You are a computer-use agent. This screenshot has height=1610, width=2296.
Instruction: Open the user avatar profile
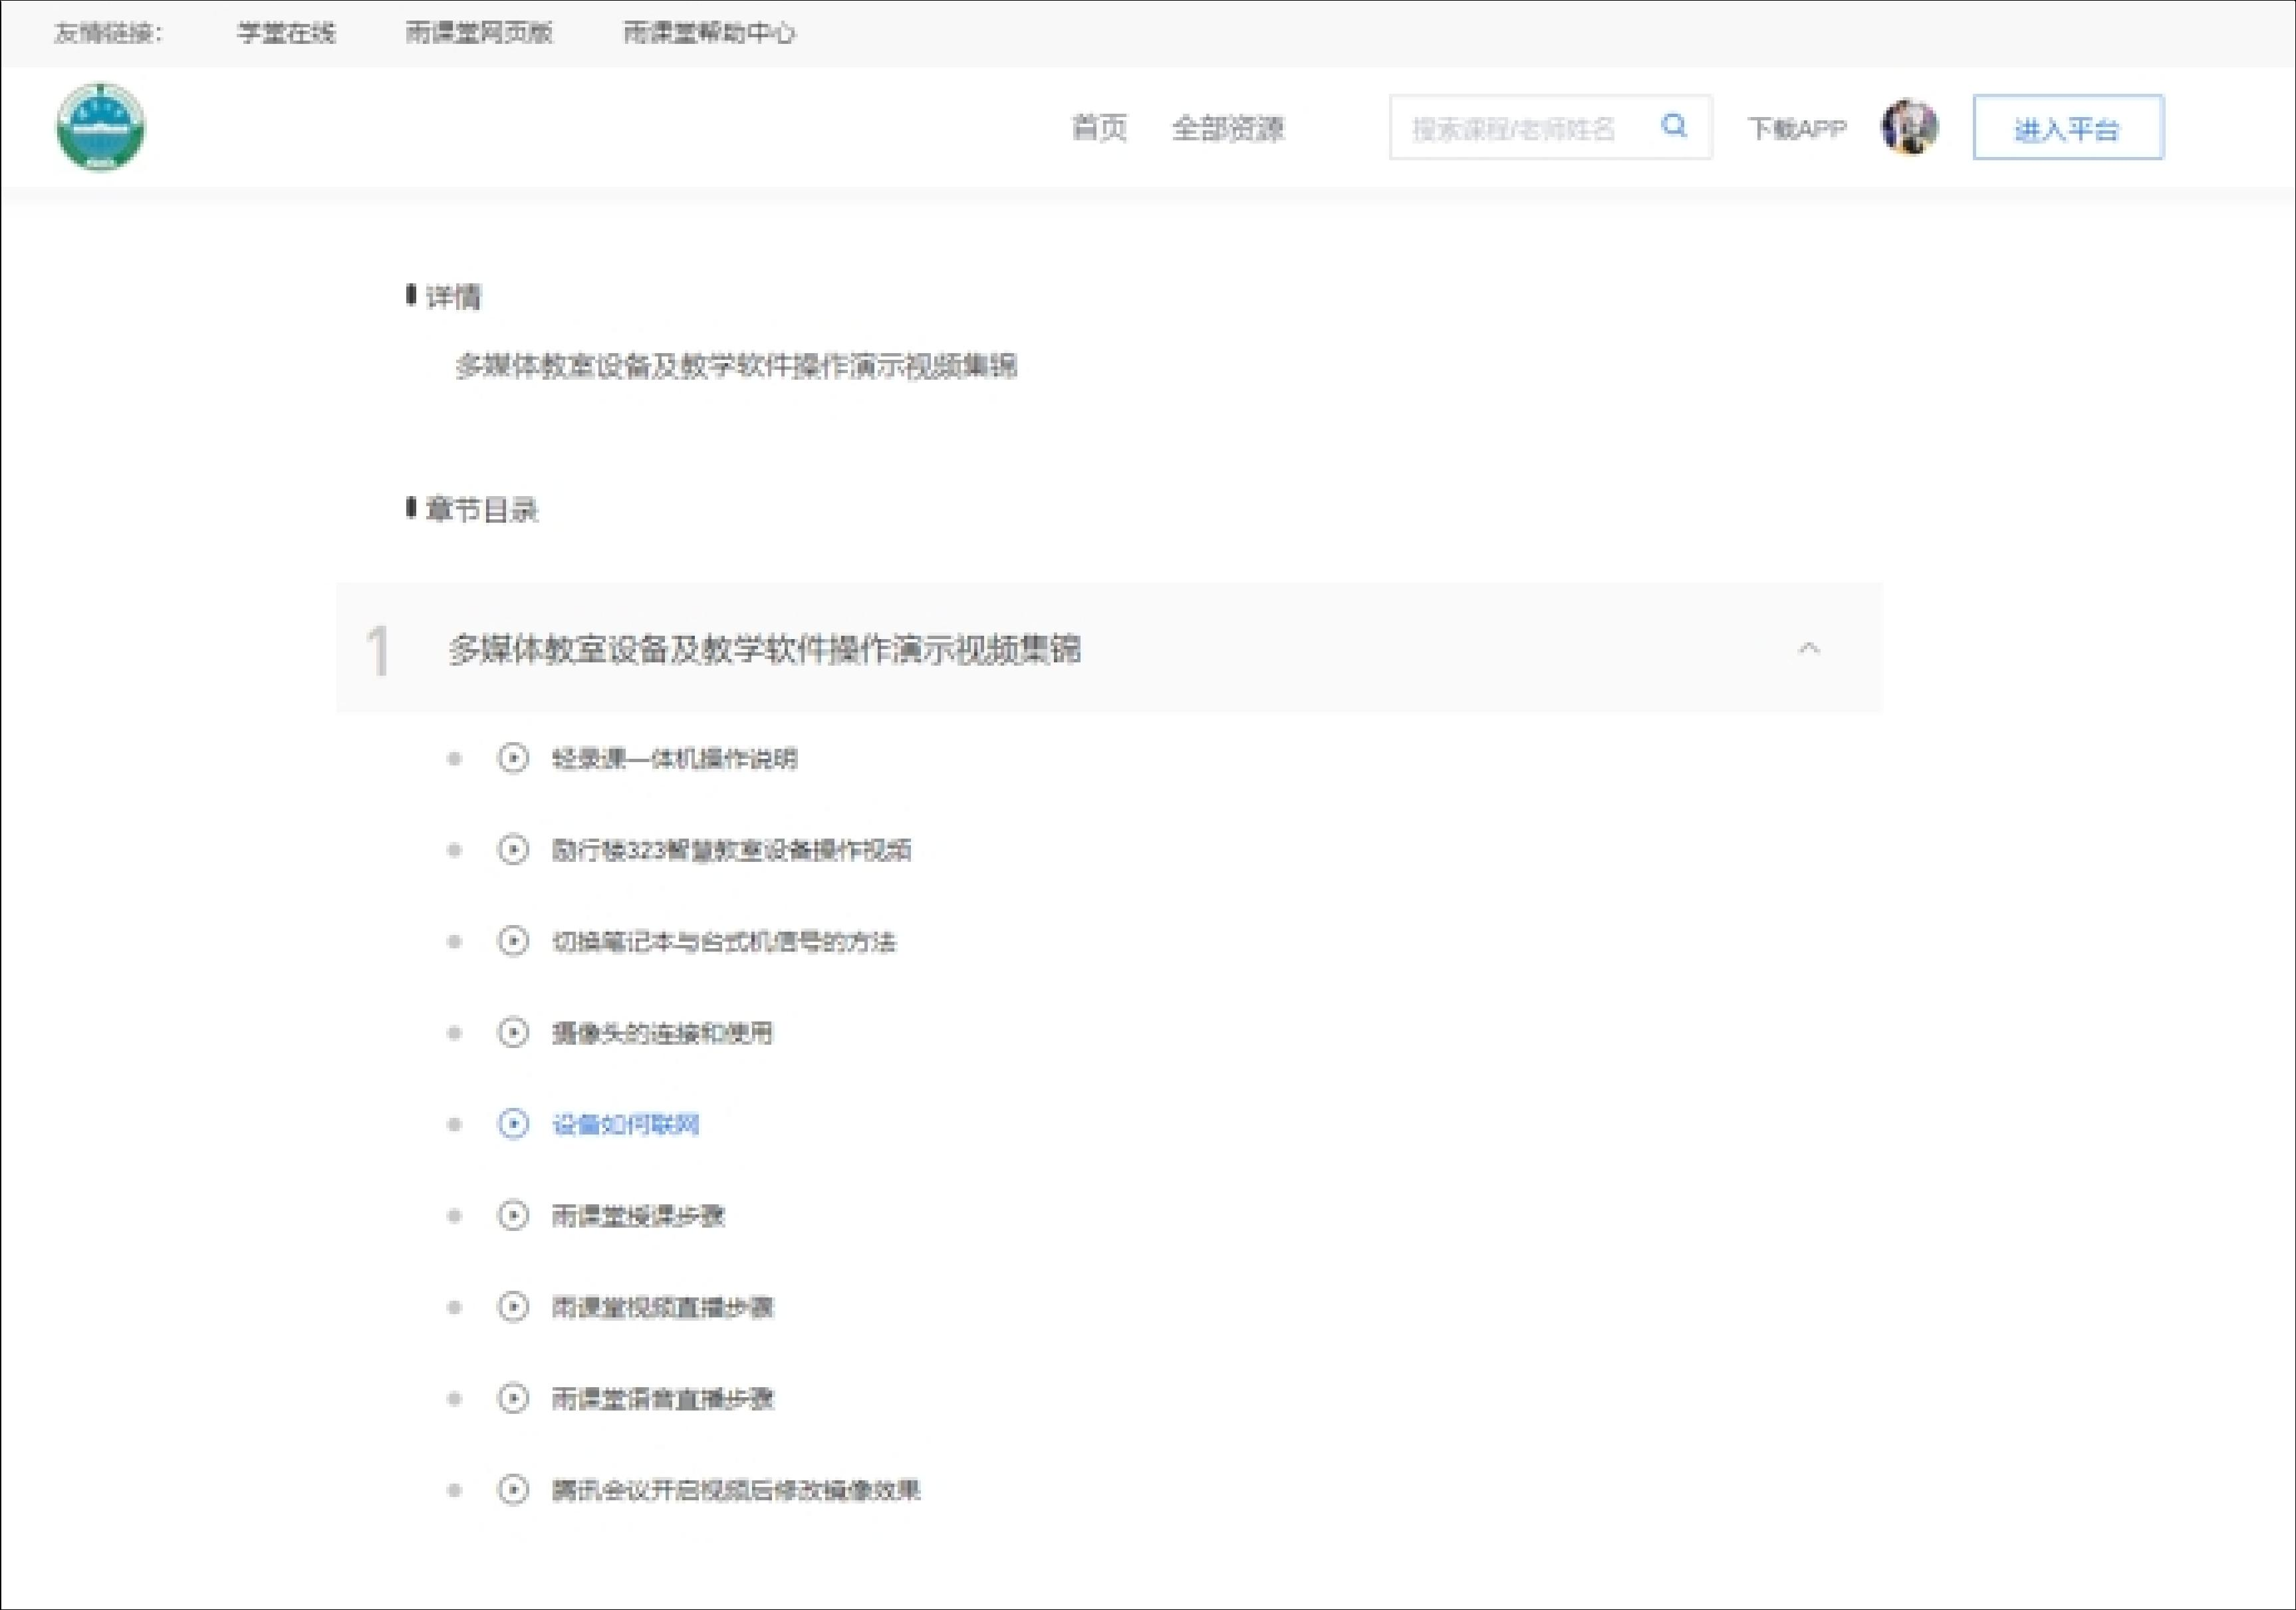pos(1909,127)
